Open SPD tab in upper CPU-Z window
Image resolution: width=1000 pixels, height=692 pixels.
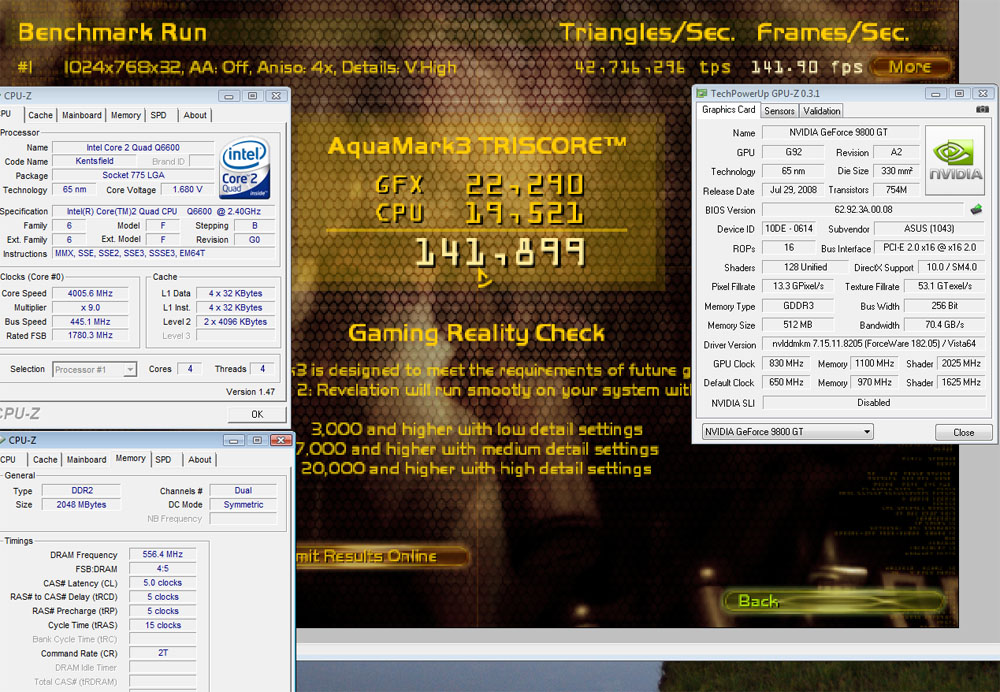tap(158, 115)
